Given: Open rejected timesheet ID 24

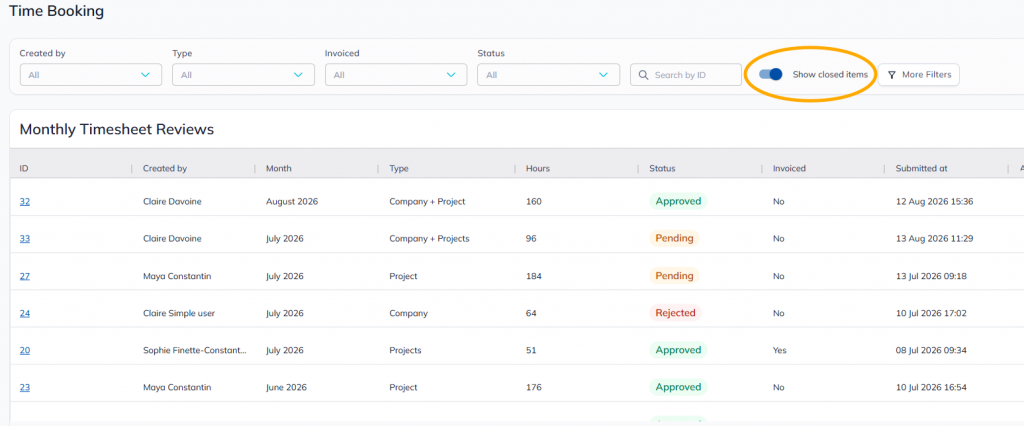Looking at the screenshot, I should click(25, 313).
